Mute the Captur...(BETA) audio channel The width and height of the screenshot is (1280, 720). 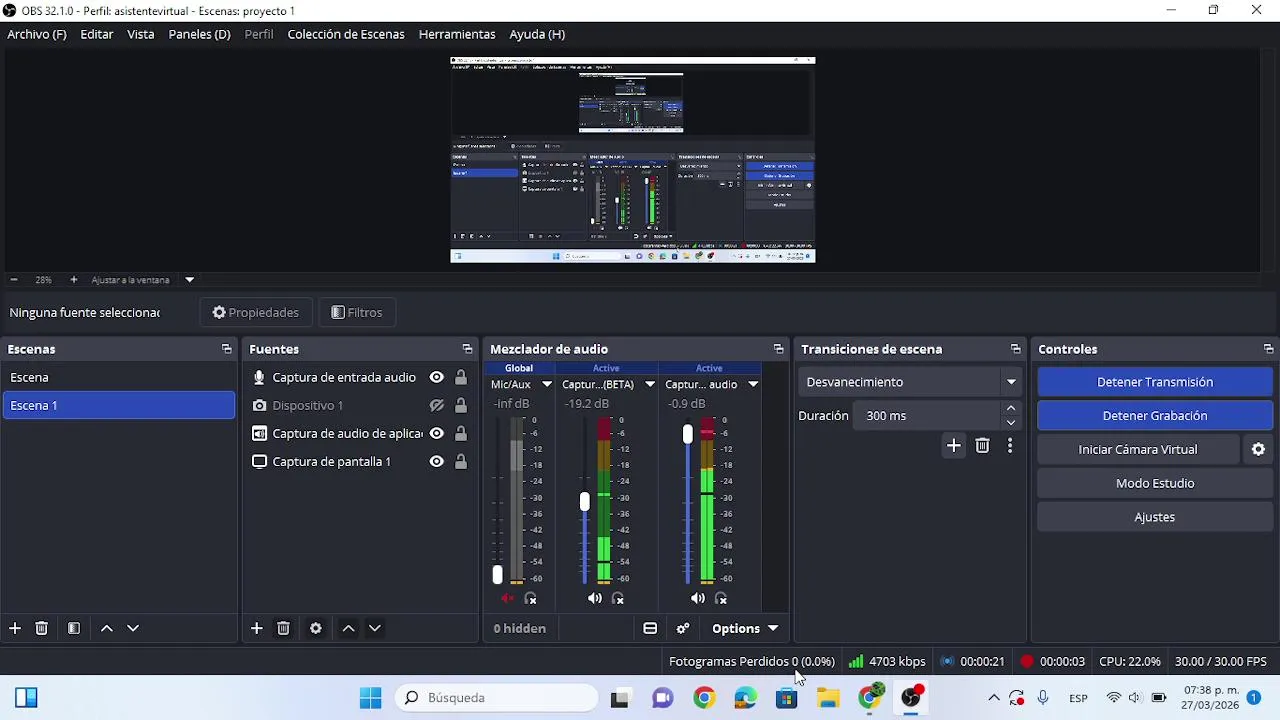coord(595,598)
